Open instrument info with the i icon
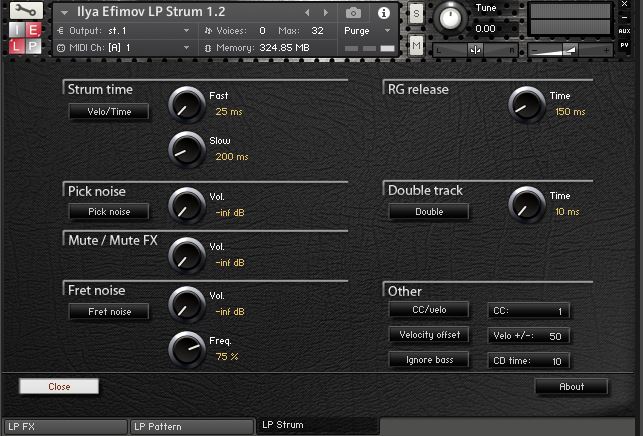This screenshot has width=643, height=436. pos(383,13)
